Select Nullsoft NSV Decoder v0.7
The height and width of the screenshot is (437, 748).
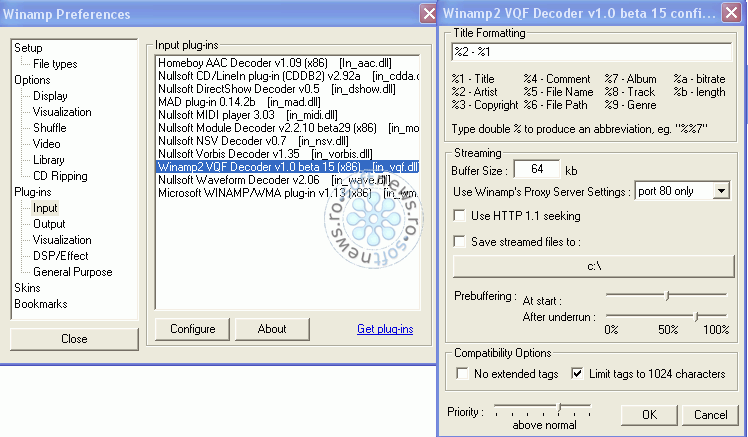point(288,141)
